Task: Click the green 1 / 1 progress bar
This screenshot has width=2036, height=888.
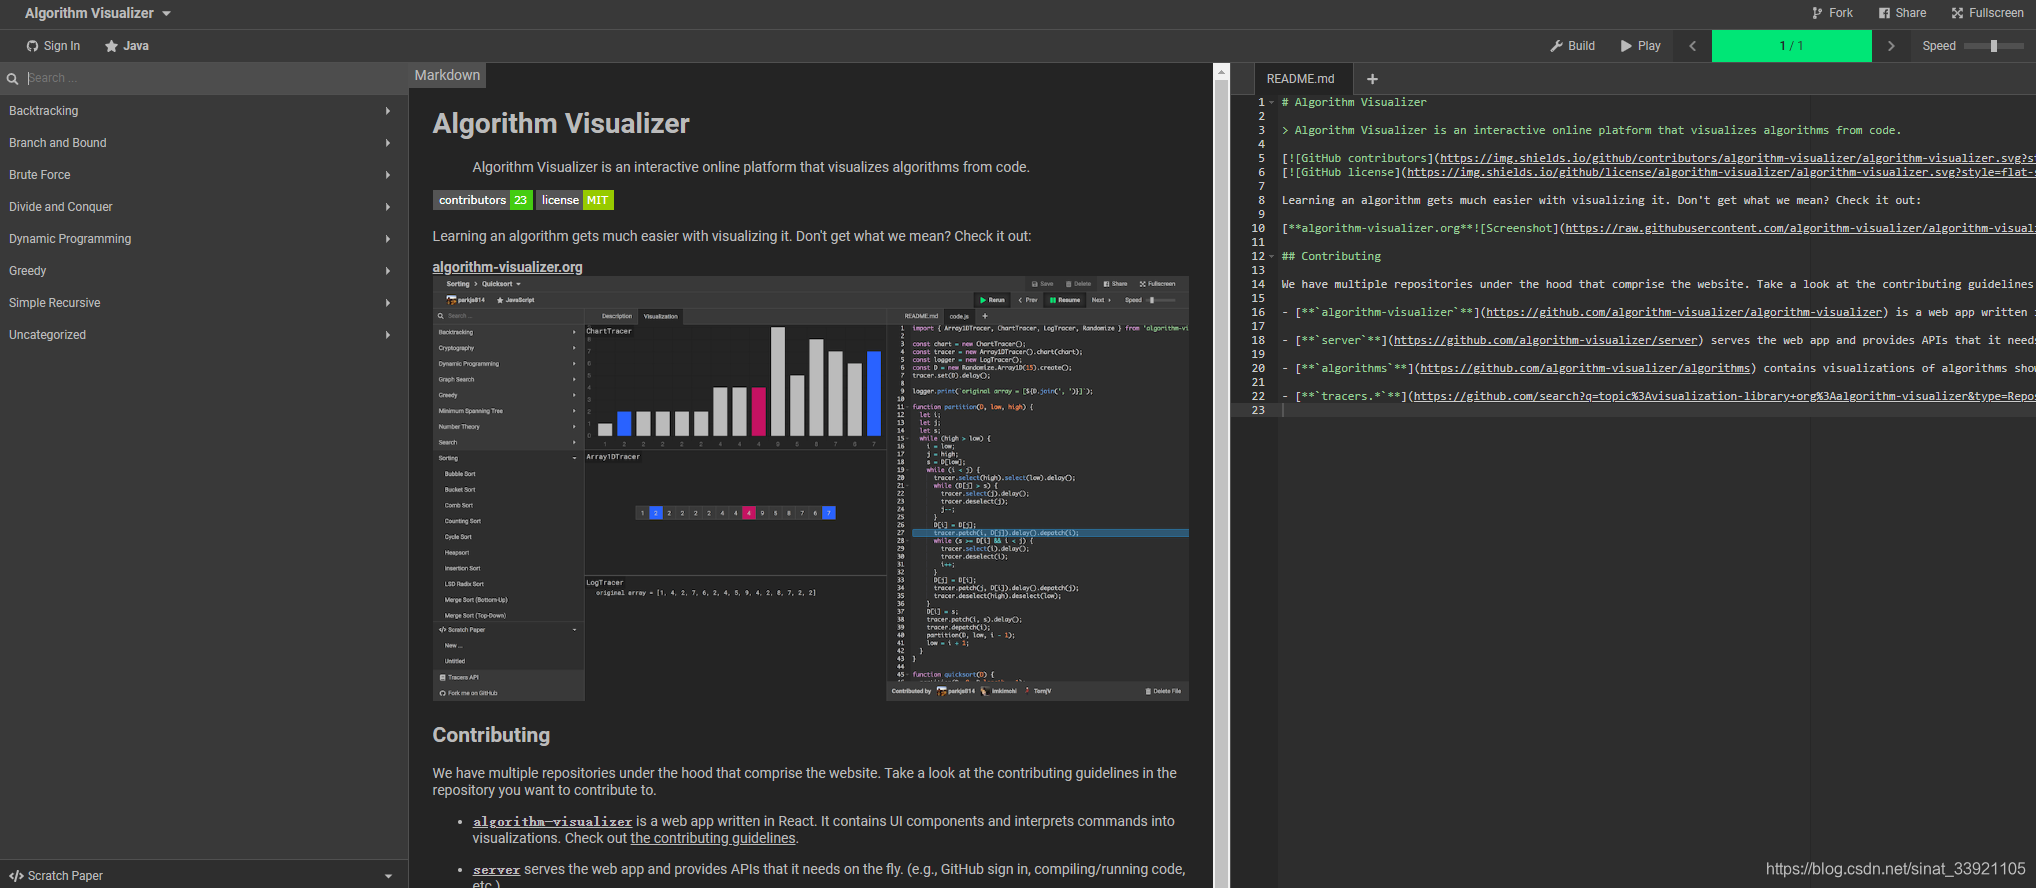Action: [x=1791, y=46]
